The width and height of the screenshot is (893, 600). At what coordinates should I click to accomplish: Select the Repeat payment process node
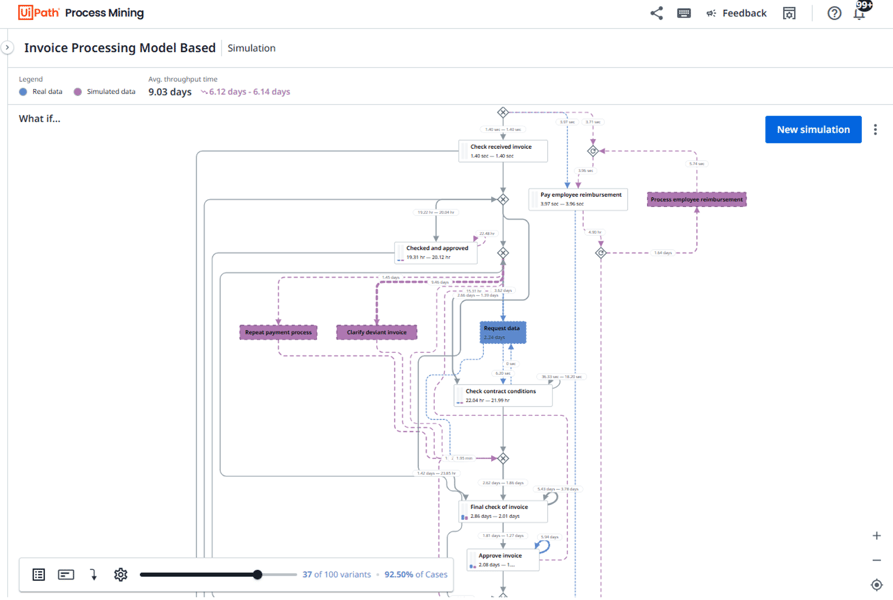point(278,332)
